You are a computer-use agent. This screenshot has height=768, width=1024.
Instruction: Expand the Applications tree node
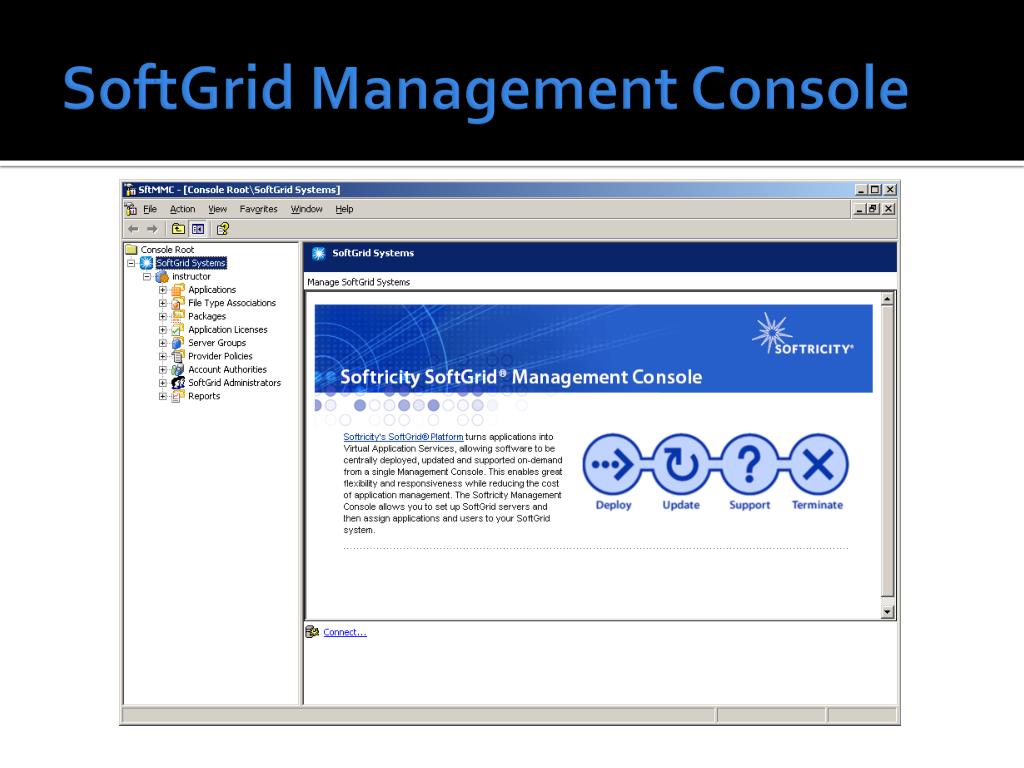[163, 290]
